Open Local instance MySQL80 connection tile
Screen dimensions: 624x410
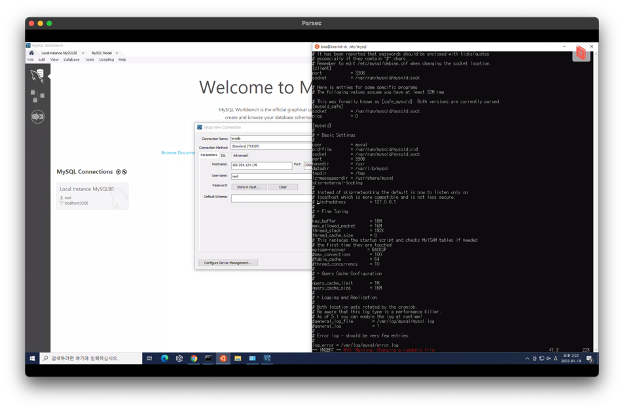point(92,196)
